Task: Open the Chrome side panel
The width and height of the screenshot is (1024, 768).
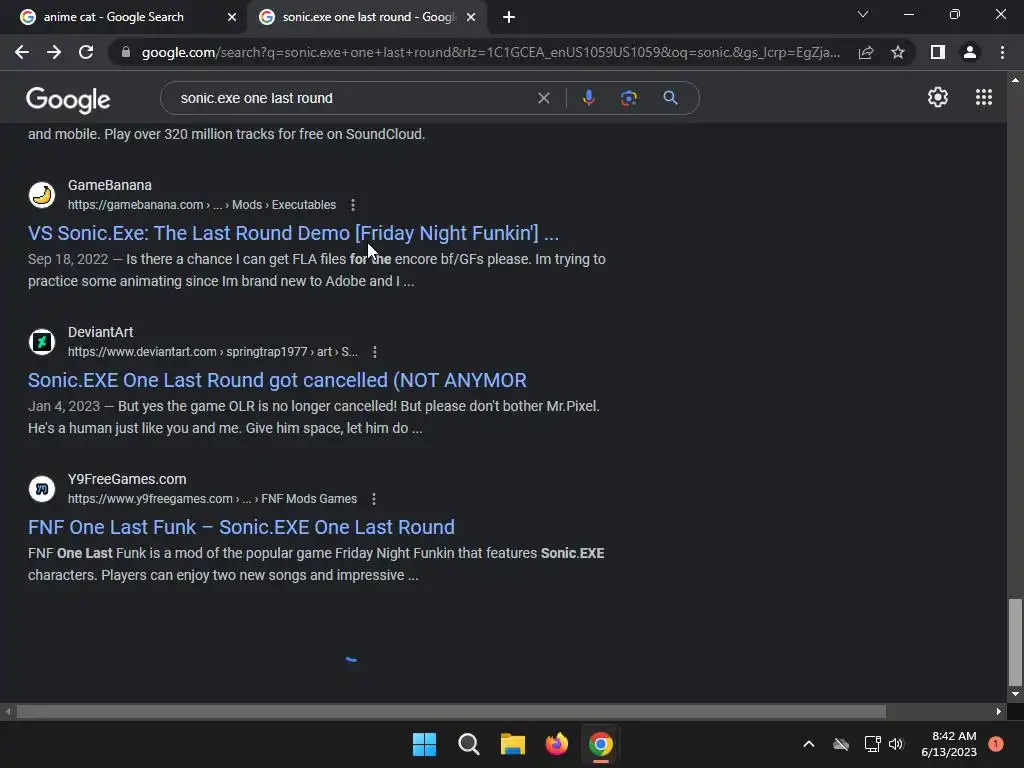Action: click(938, 52)
